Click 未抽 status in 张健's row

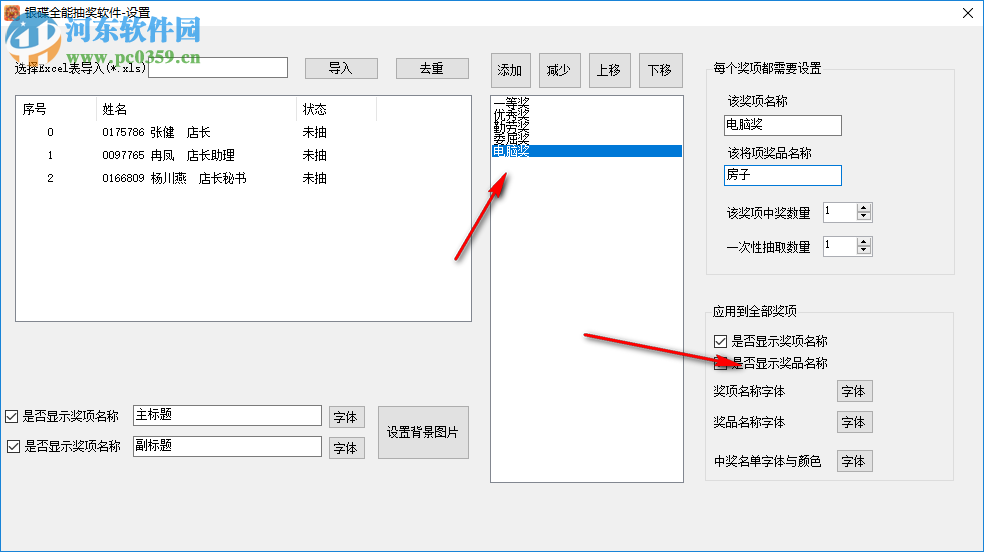[314, 132]
